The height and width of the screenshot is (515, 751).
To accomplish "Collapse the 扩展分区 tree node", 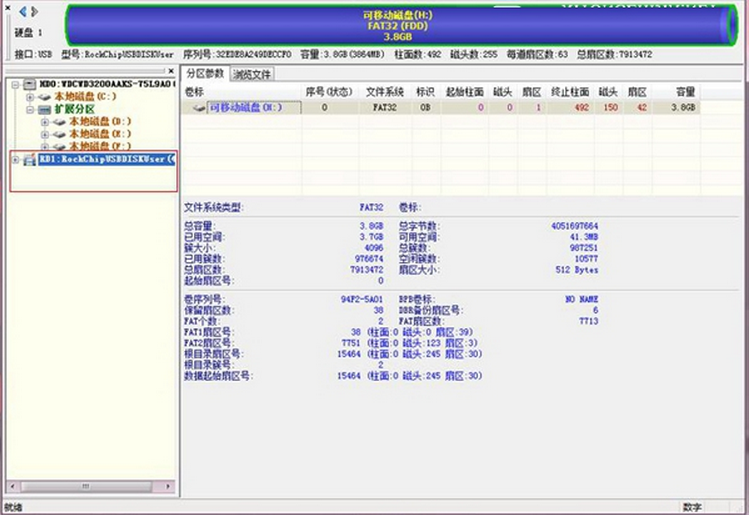I will [30, 109].
